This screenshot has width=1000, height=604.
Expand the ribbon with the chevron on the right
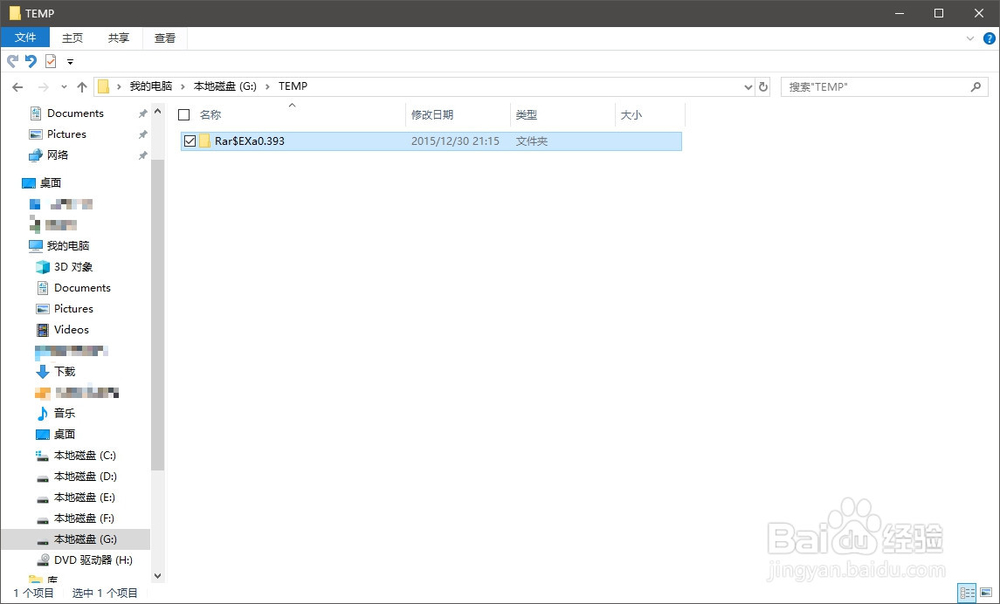pos(968,38)
